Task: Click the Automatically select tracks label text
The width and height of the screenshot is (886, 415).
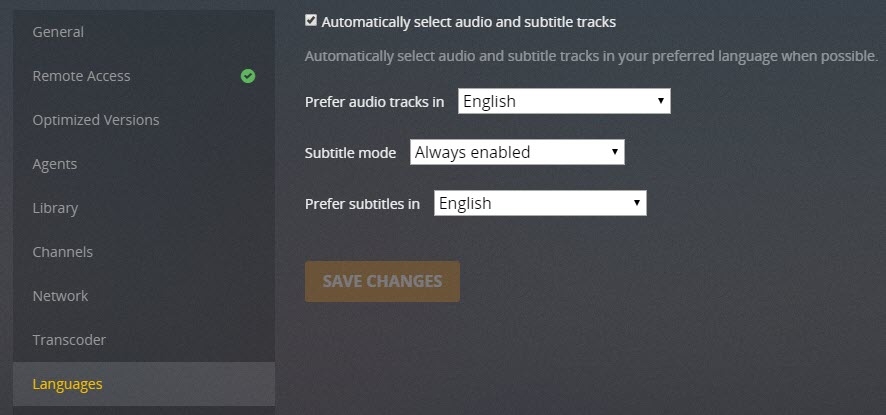Action: [x=468, y=21]
